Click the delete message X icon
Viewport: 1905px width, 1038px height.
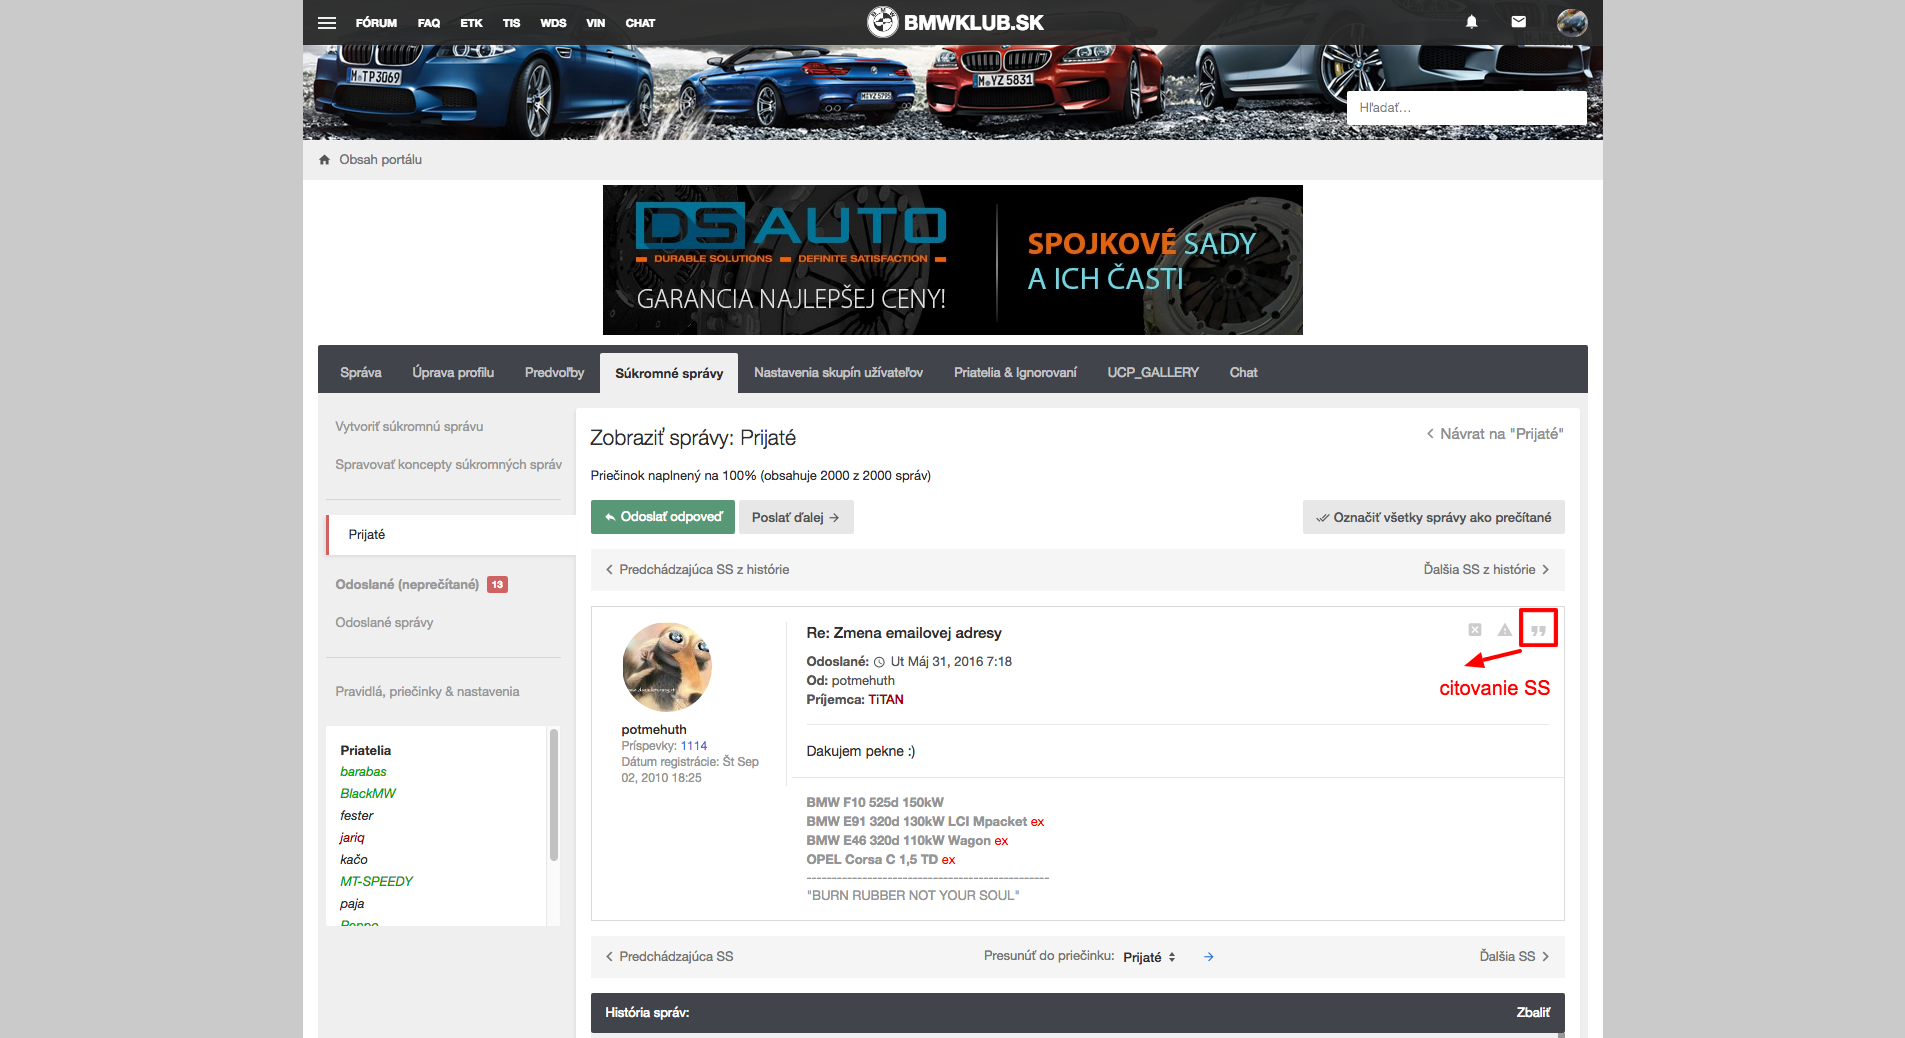pos(1474,630)
